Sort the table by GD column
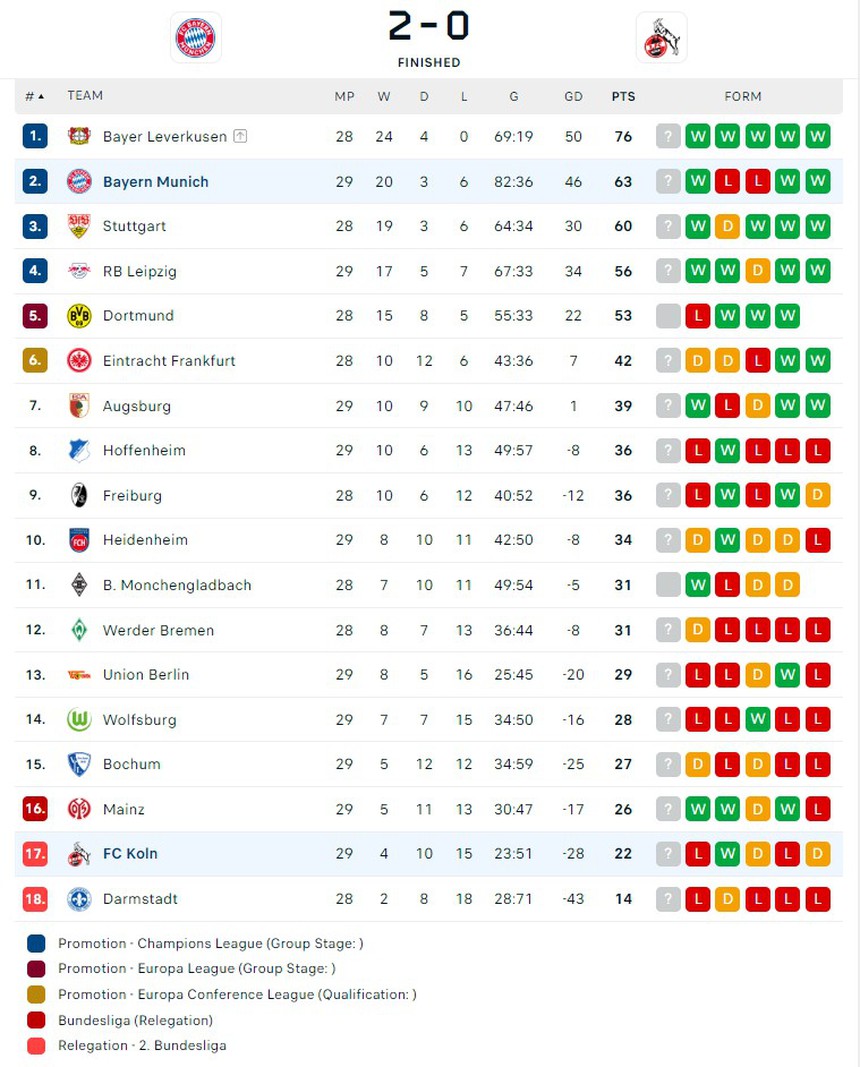The width and height of the screenshot is (860, 1067). [573, 97]
